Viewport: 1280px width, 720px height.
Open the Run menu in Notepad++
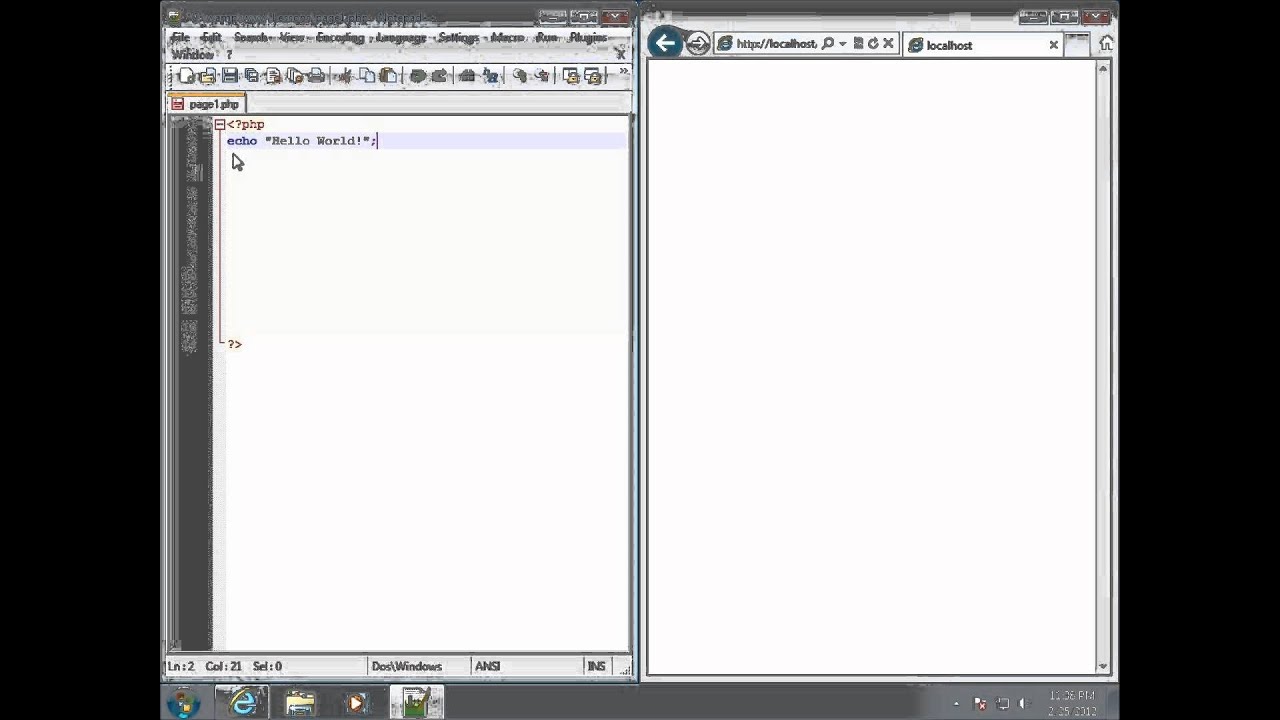tap(547, 38)
